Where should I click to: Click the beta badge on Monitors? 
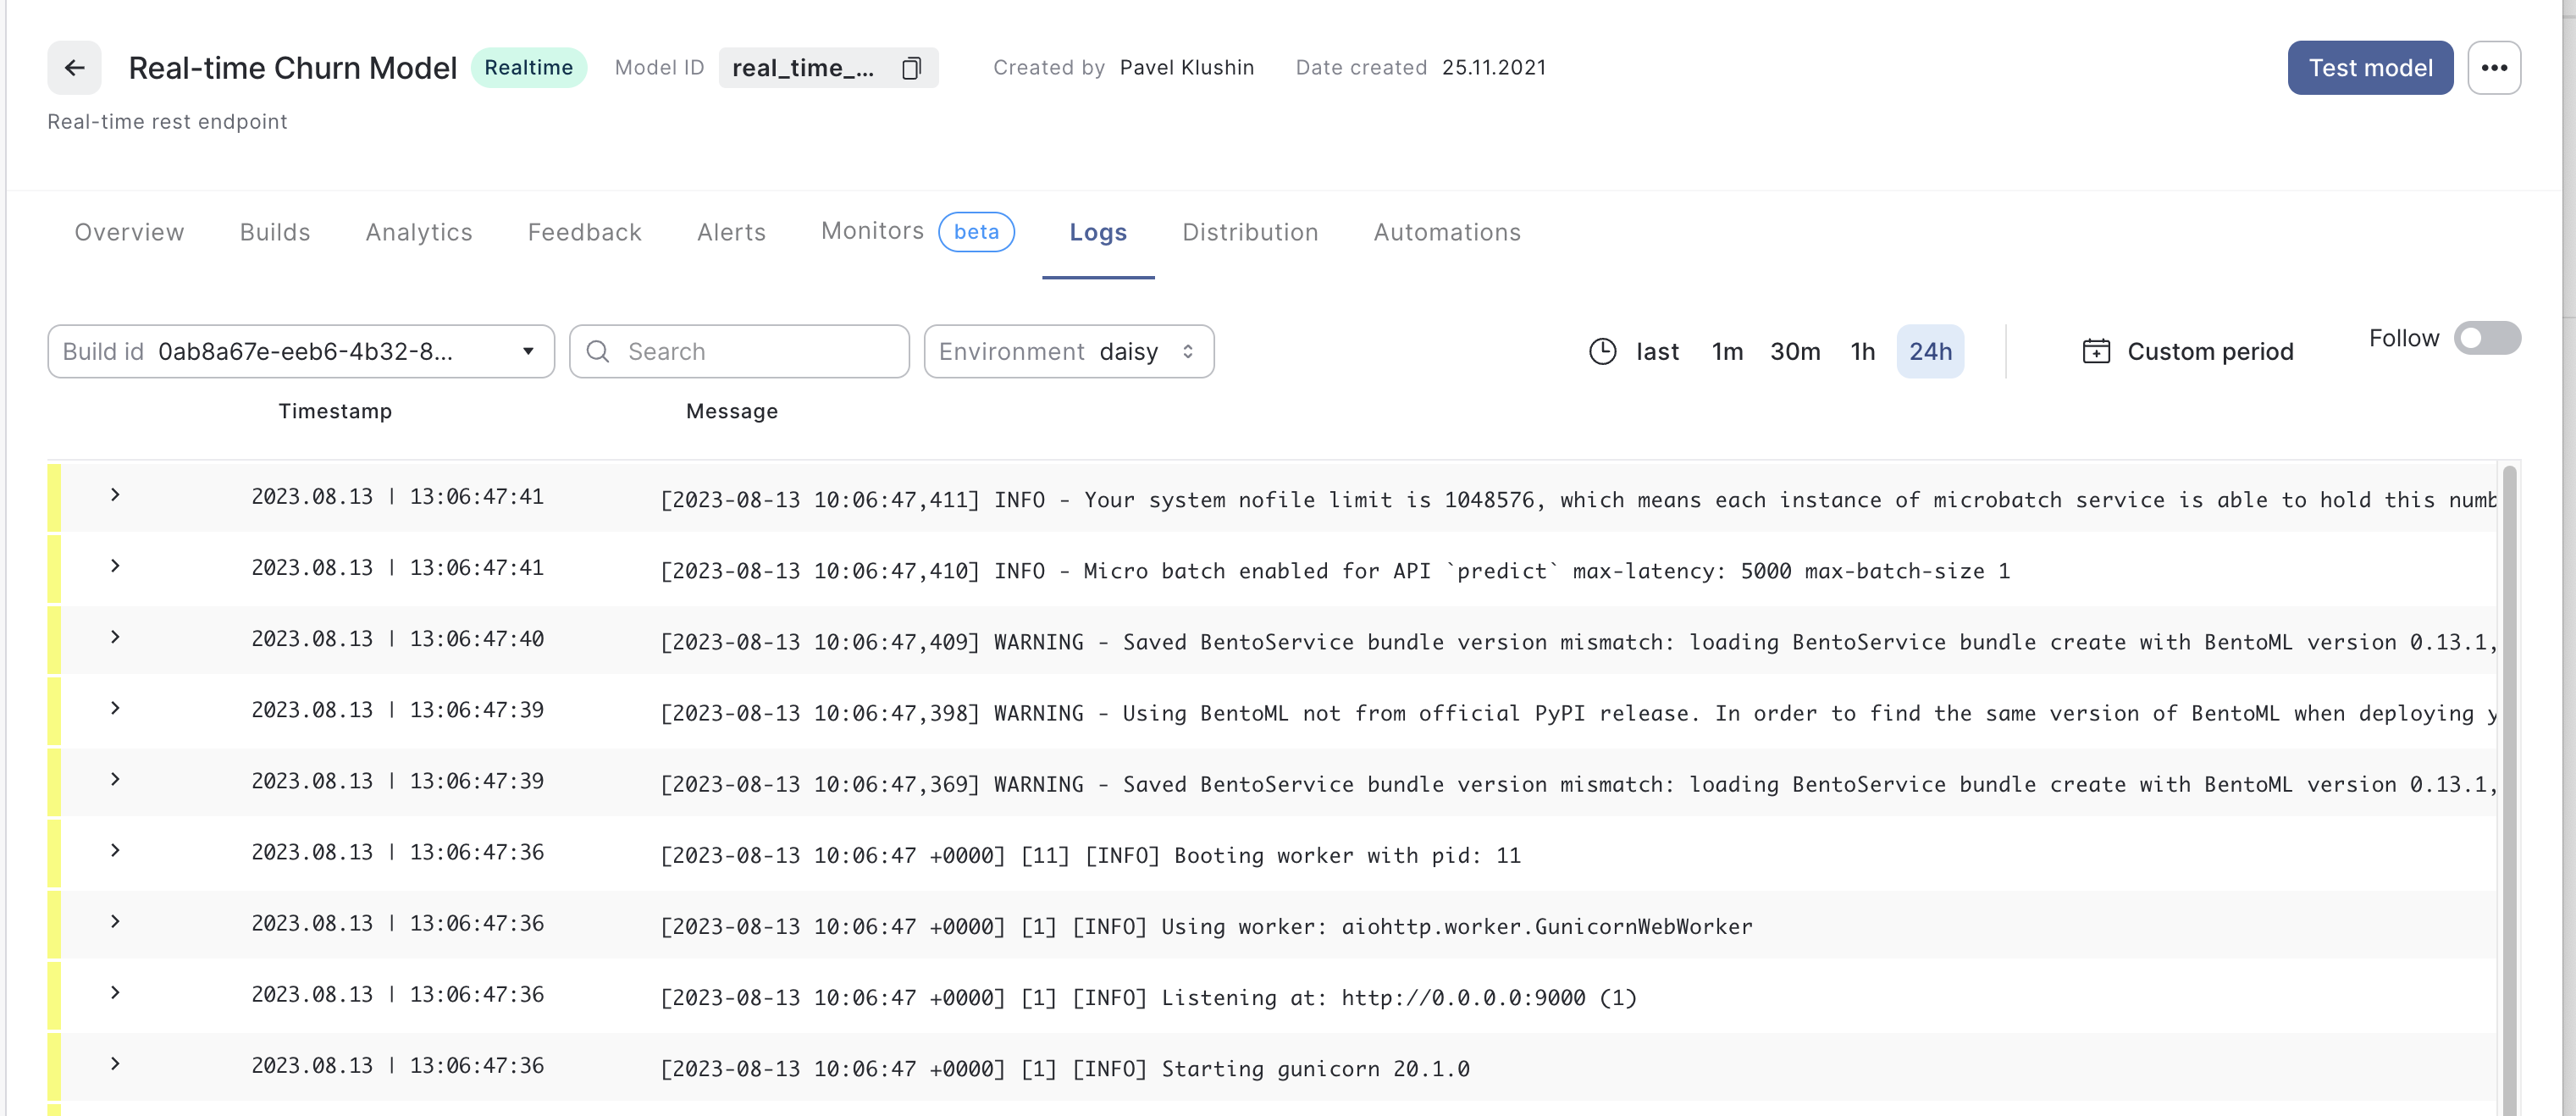[976, 231]
